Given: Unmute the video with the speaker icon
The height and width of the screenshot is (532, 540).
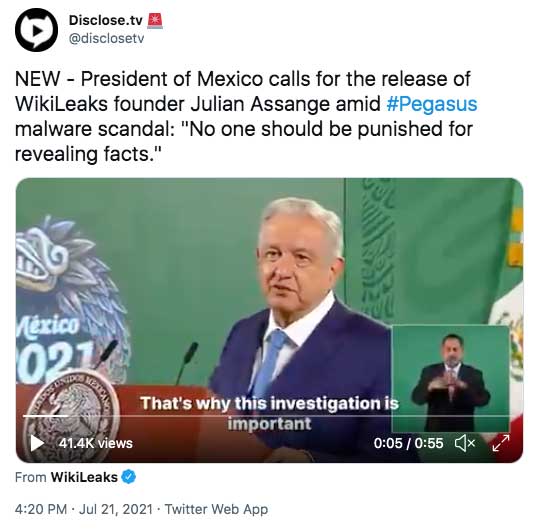Looking at the screenshot, I should point(465,443).
